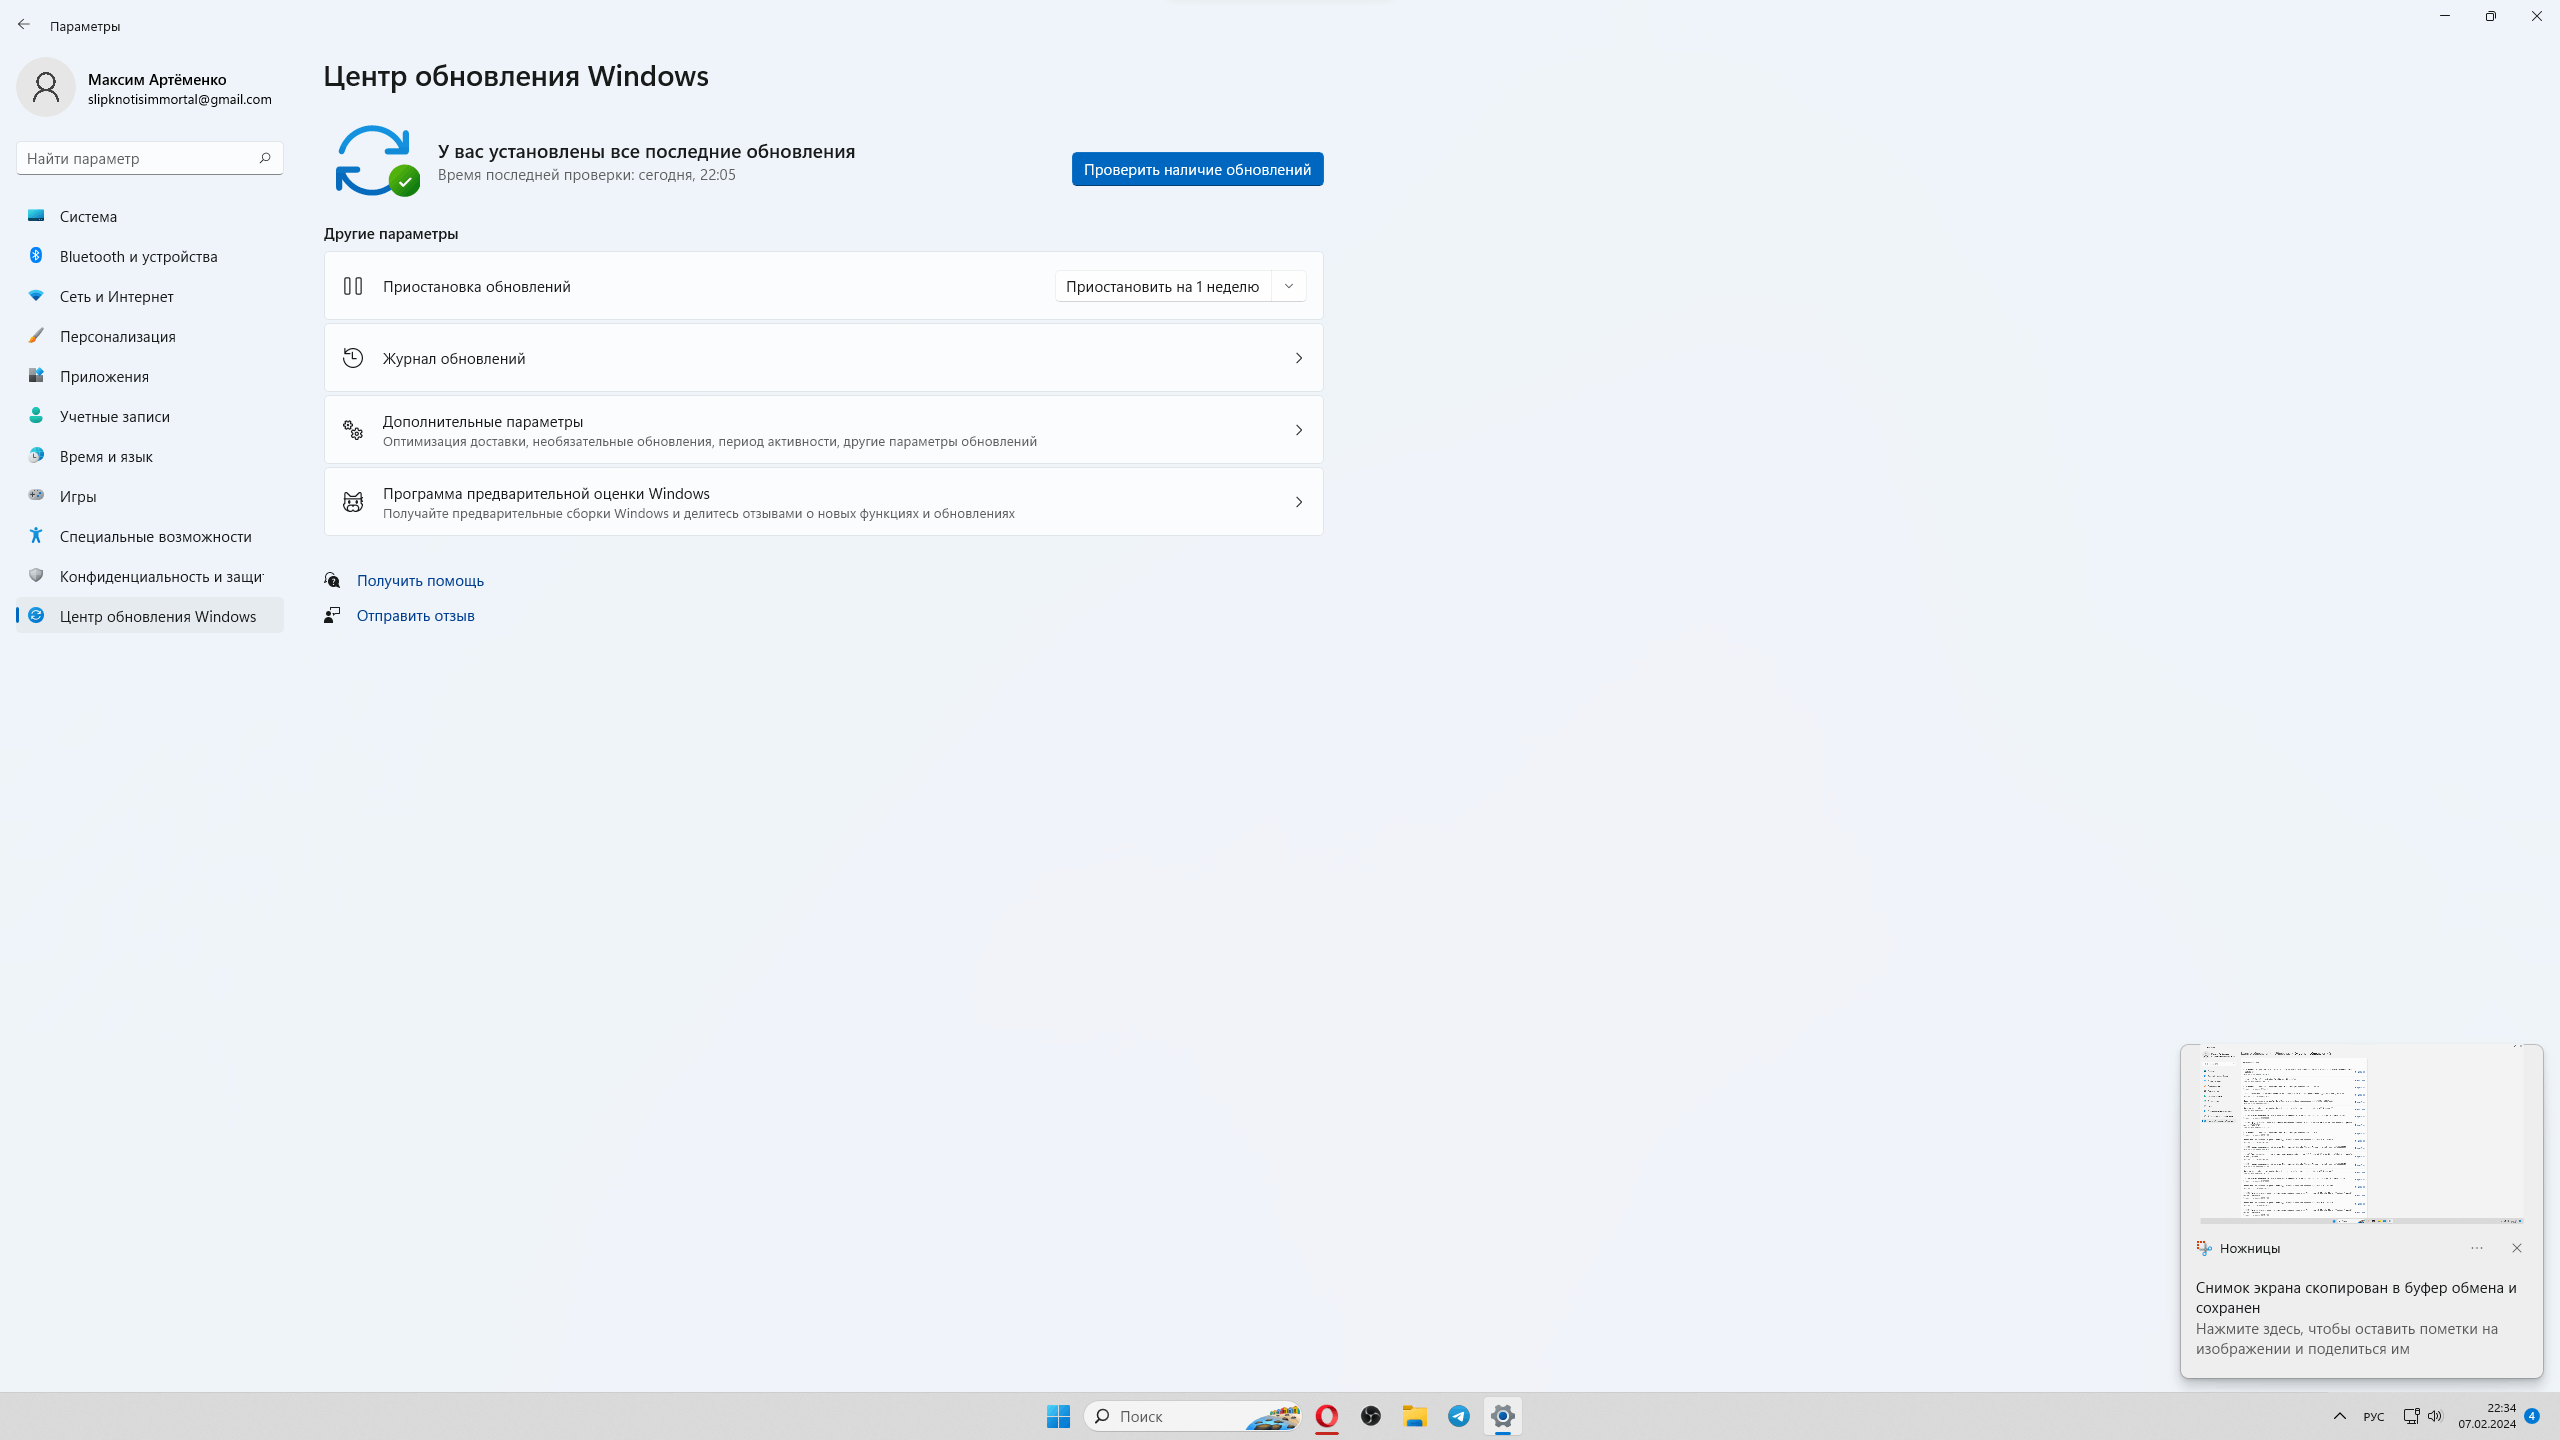Open OBS Studio from taskbar
This screenshot has width=2560, height=1440.
point(1371,1416)
